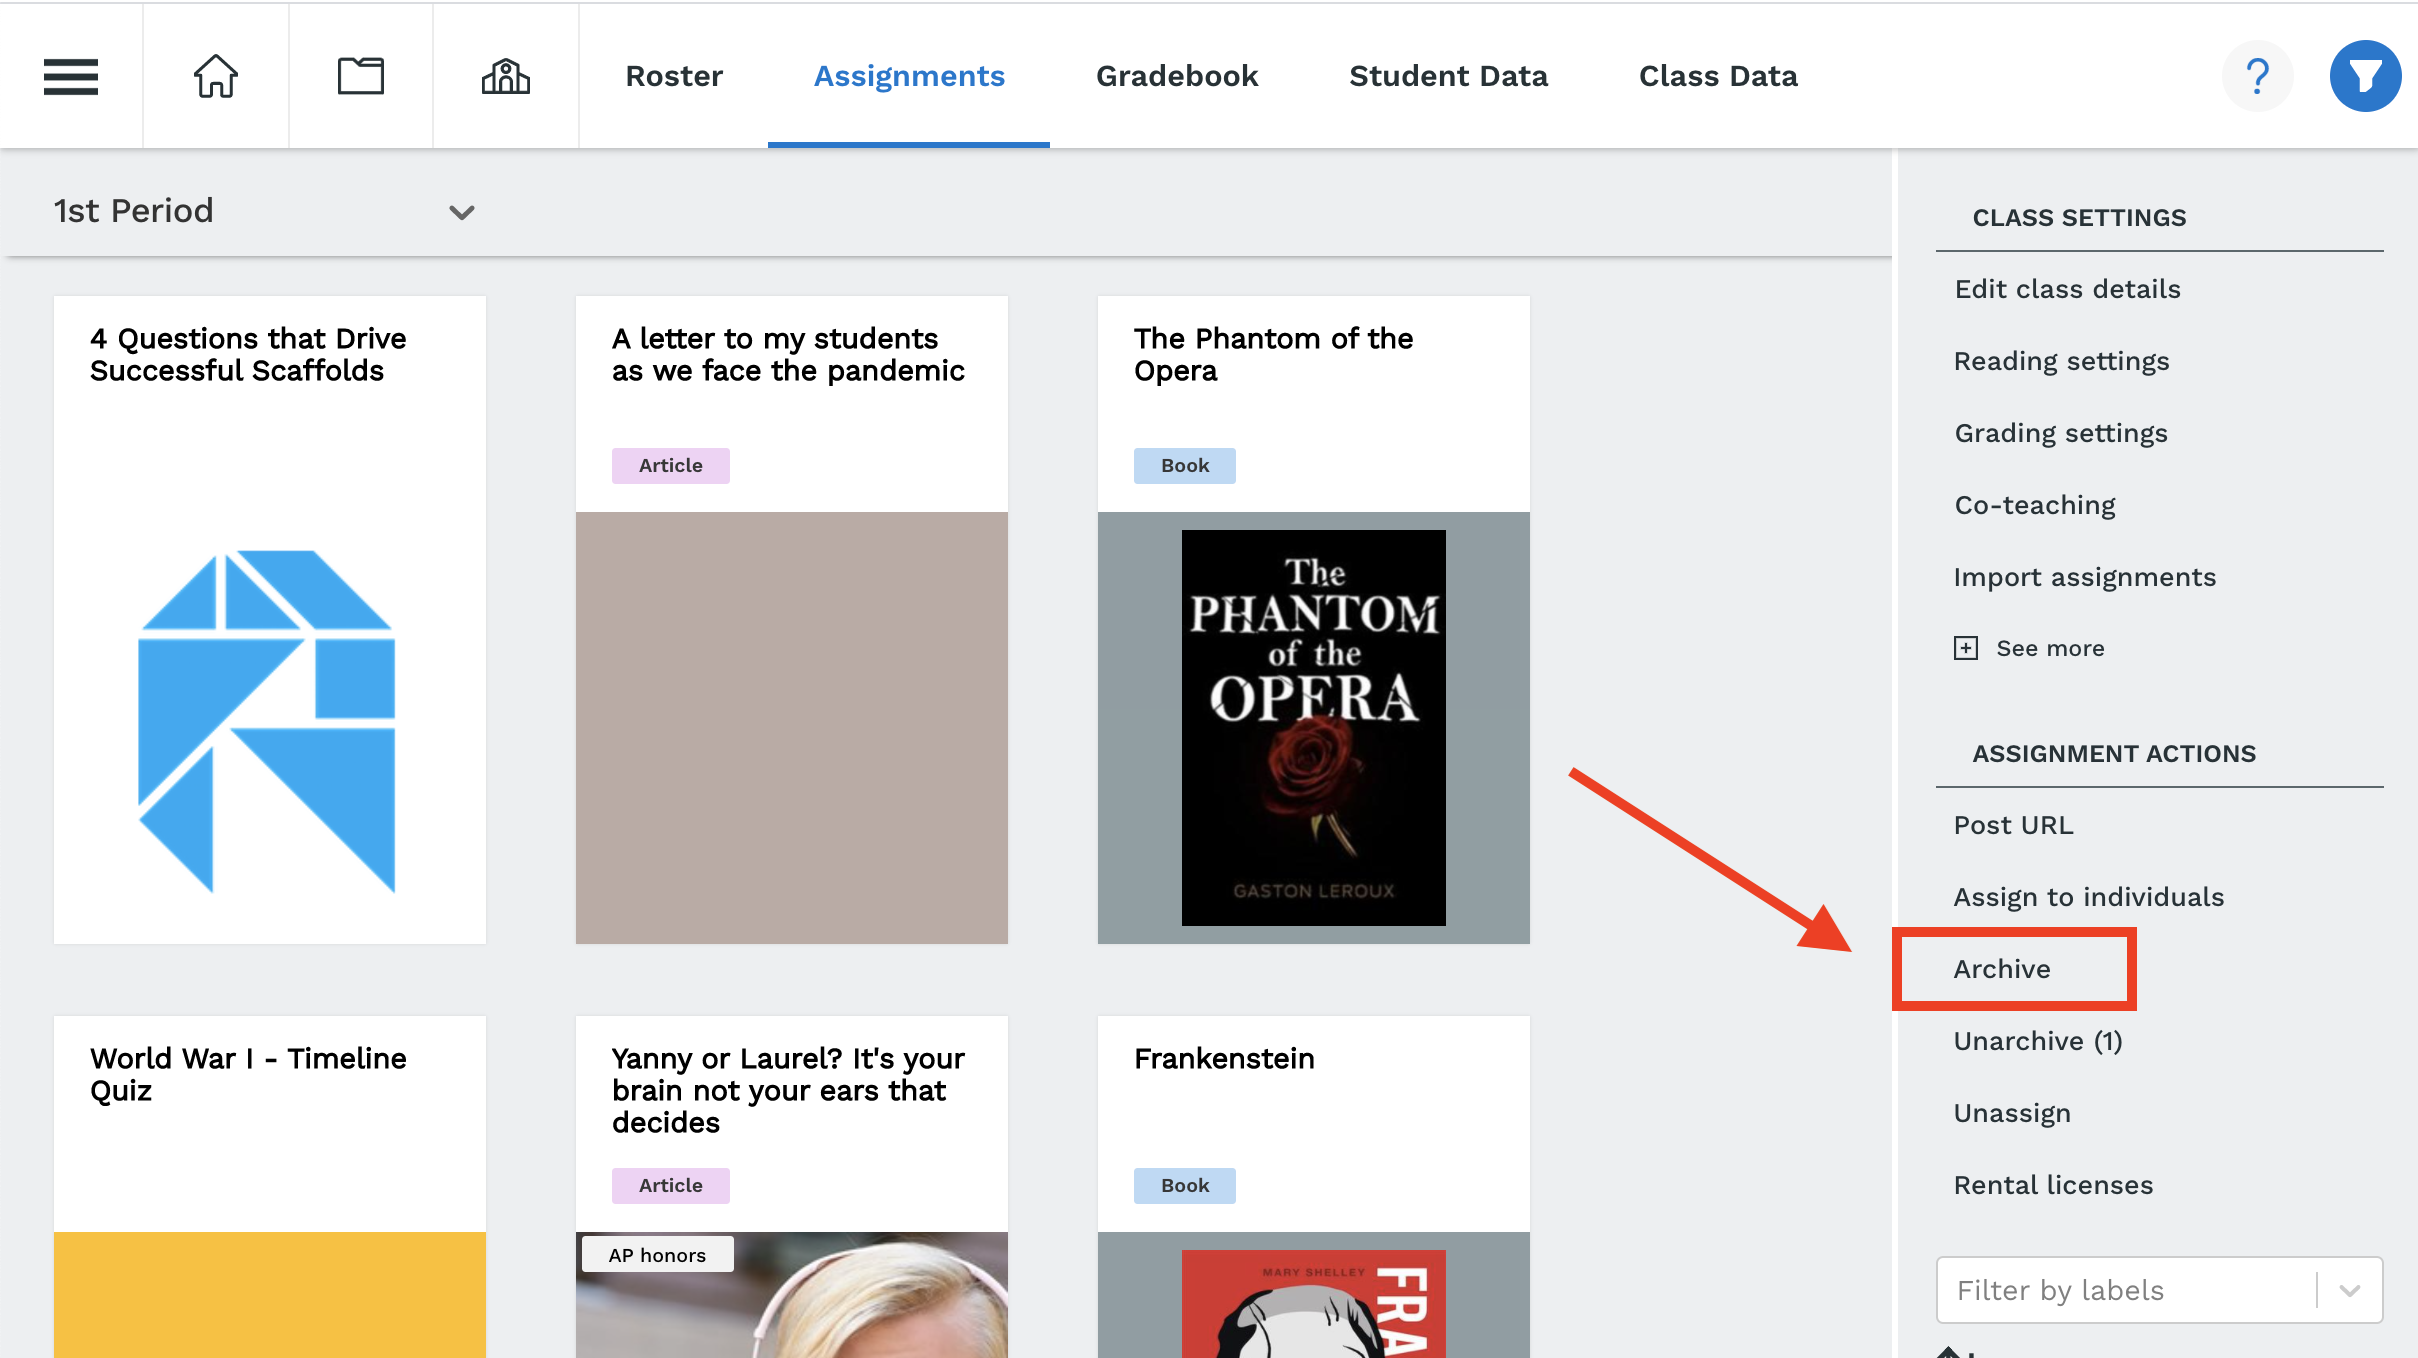
Task: Click the pandemic letter gray image area
Action: pyautogui.click(x=792, y=727)
